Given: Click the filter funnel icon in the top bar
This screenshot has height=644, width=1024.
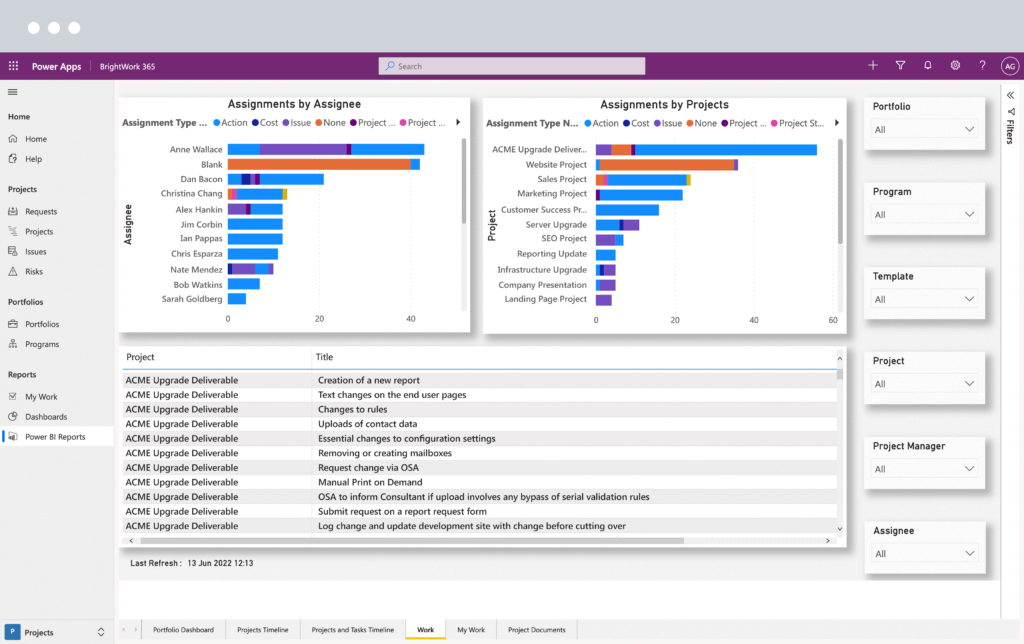Looking at the screenshot, I should point(900,65).
